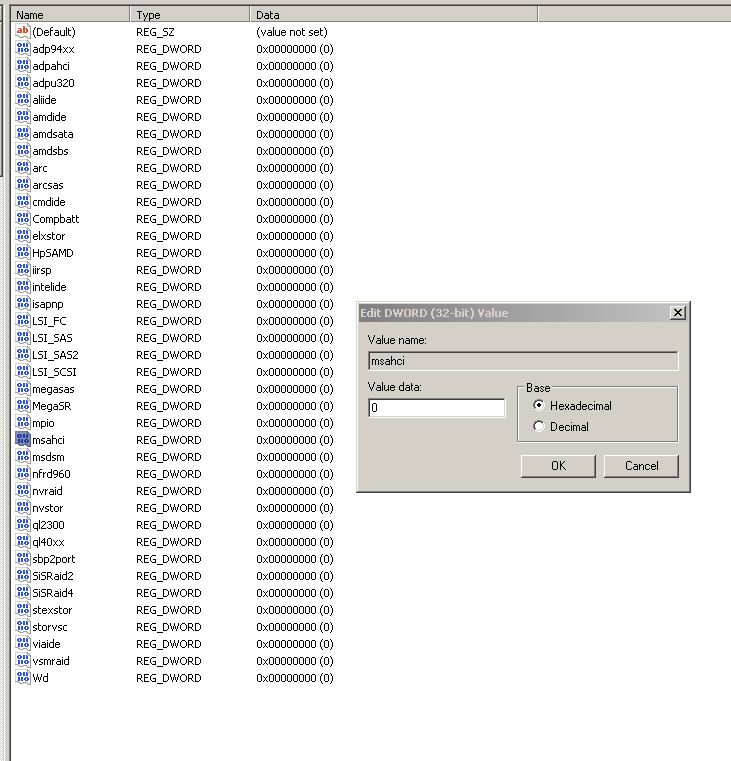This screenshot has height=761, width=731.
Task: Select the adp94xx registry value icon
Action: (x=23, y=49)
